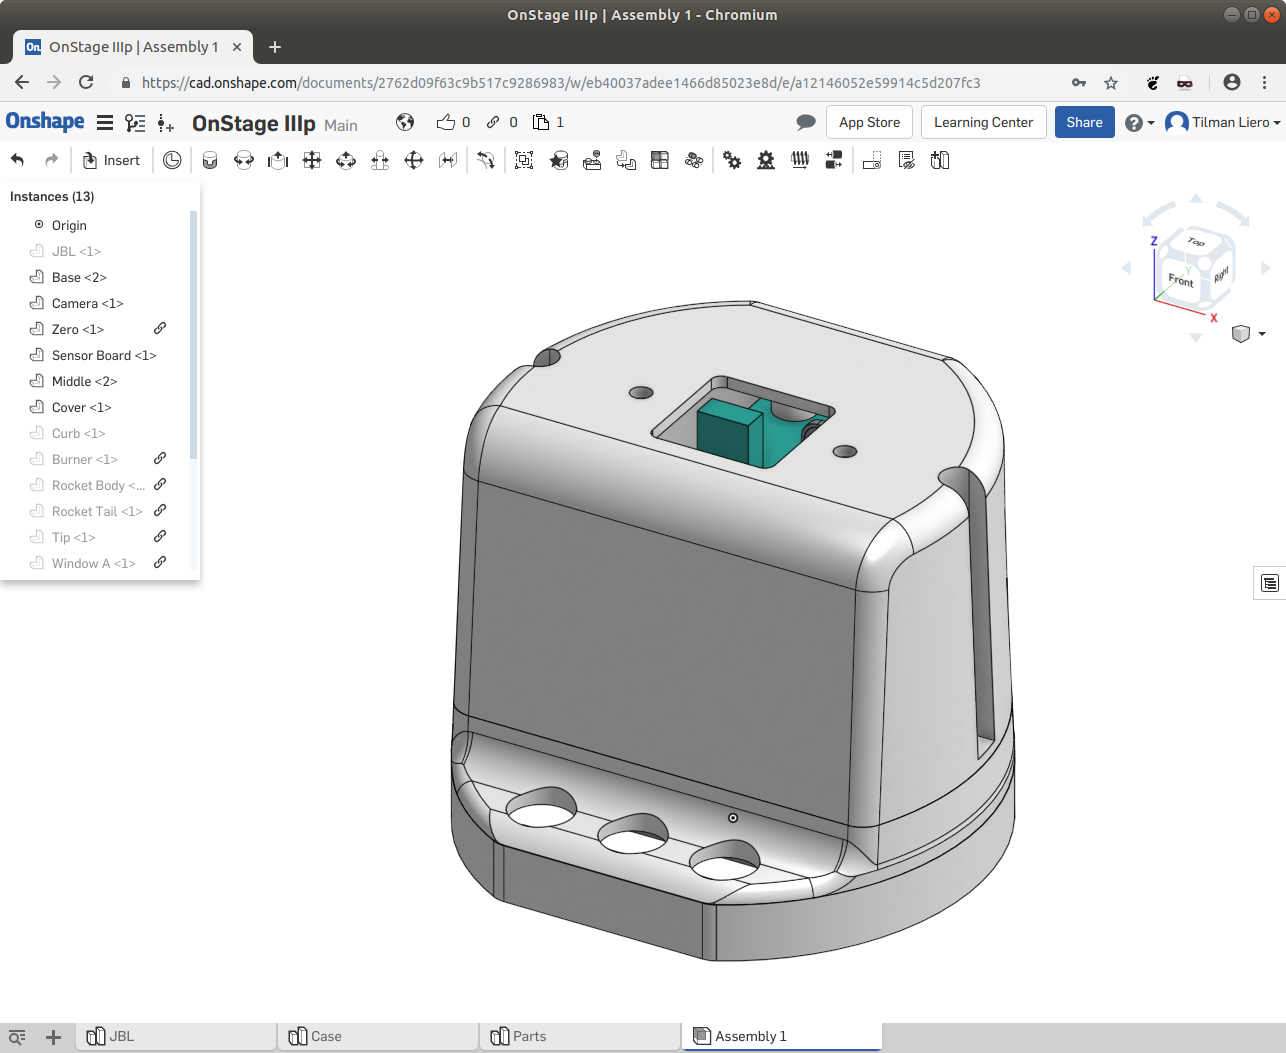Click the instances list scrollbar

pyautogui.click(x=194, y=335)
